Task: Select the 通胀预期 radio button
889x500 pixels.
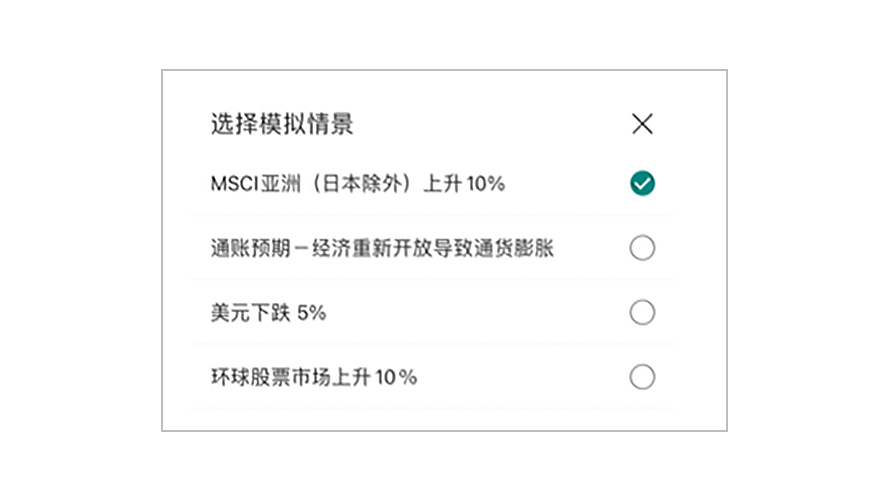Action: tap(642, 248)
